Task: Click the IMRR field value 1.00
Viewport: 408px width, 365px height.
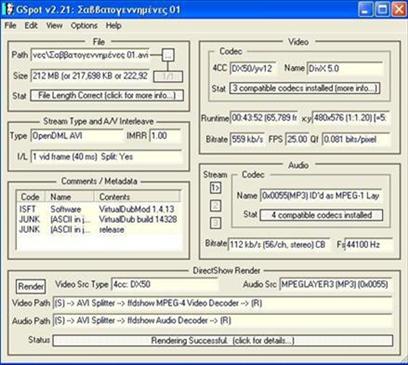Action: pos(165,136)
